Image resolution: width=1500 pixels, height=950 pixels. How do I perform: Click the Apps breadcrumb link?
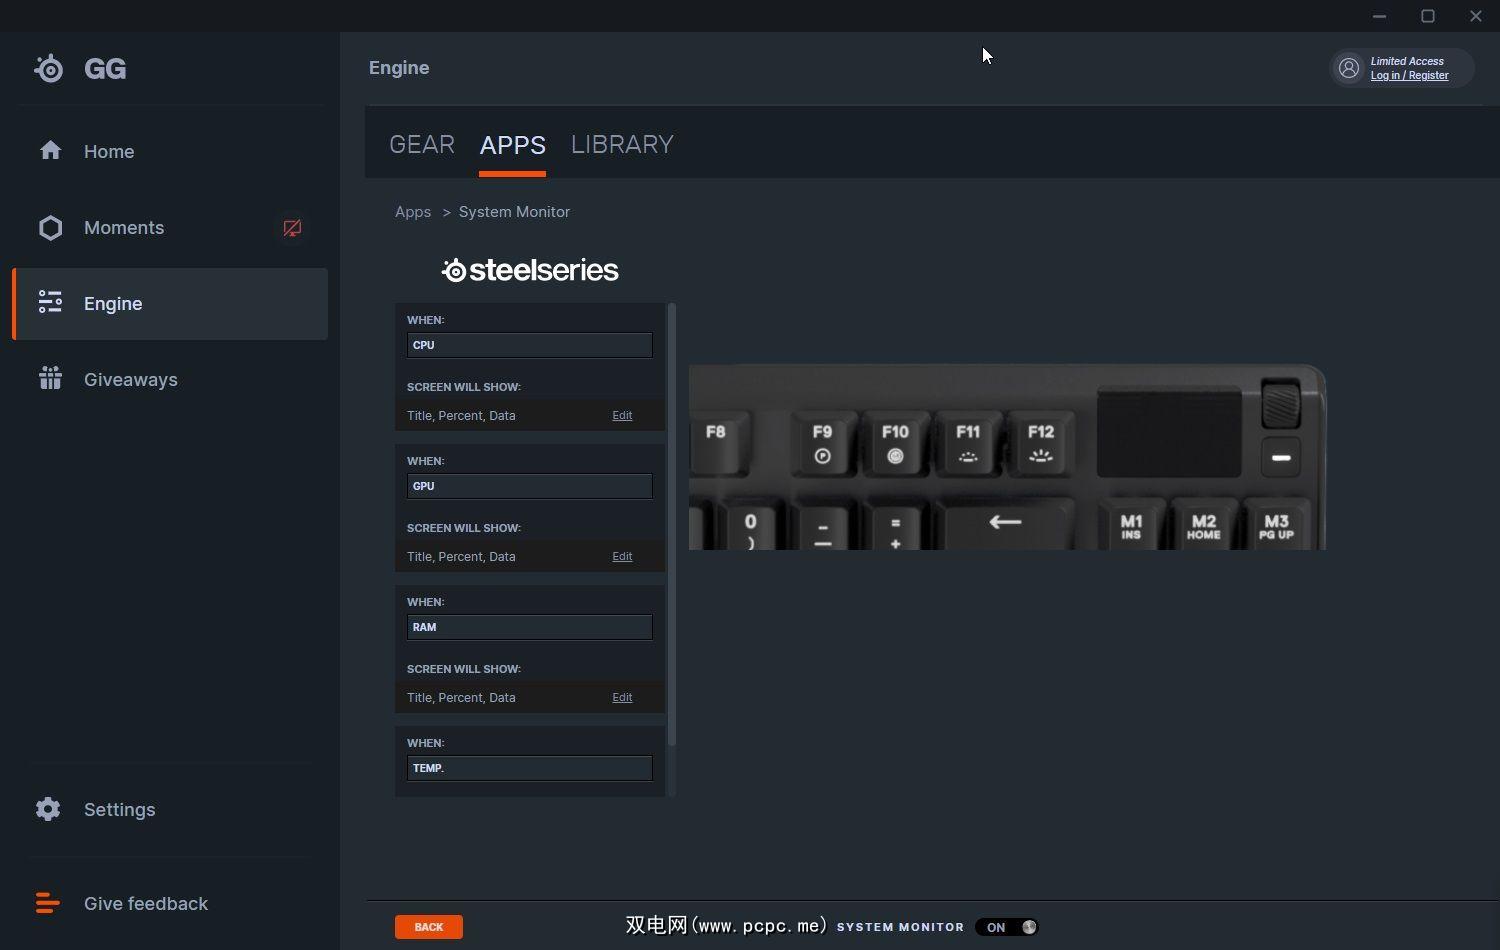pyautogui.click(x=413, y=212)
